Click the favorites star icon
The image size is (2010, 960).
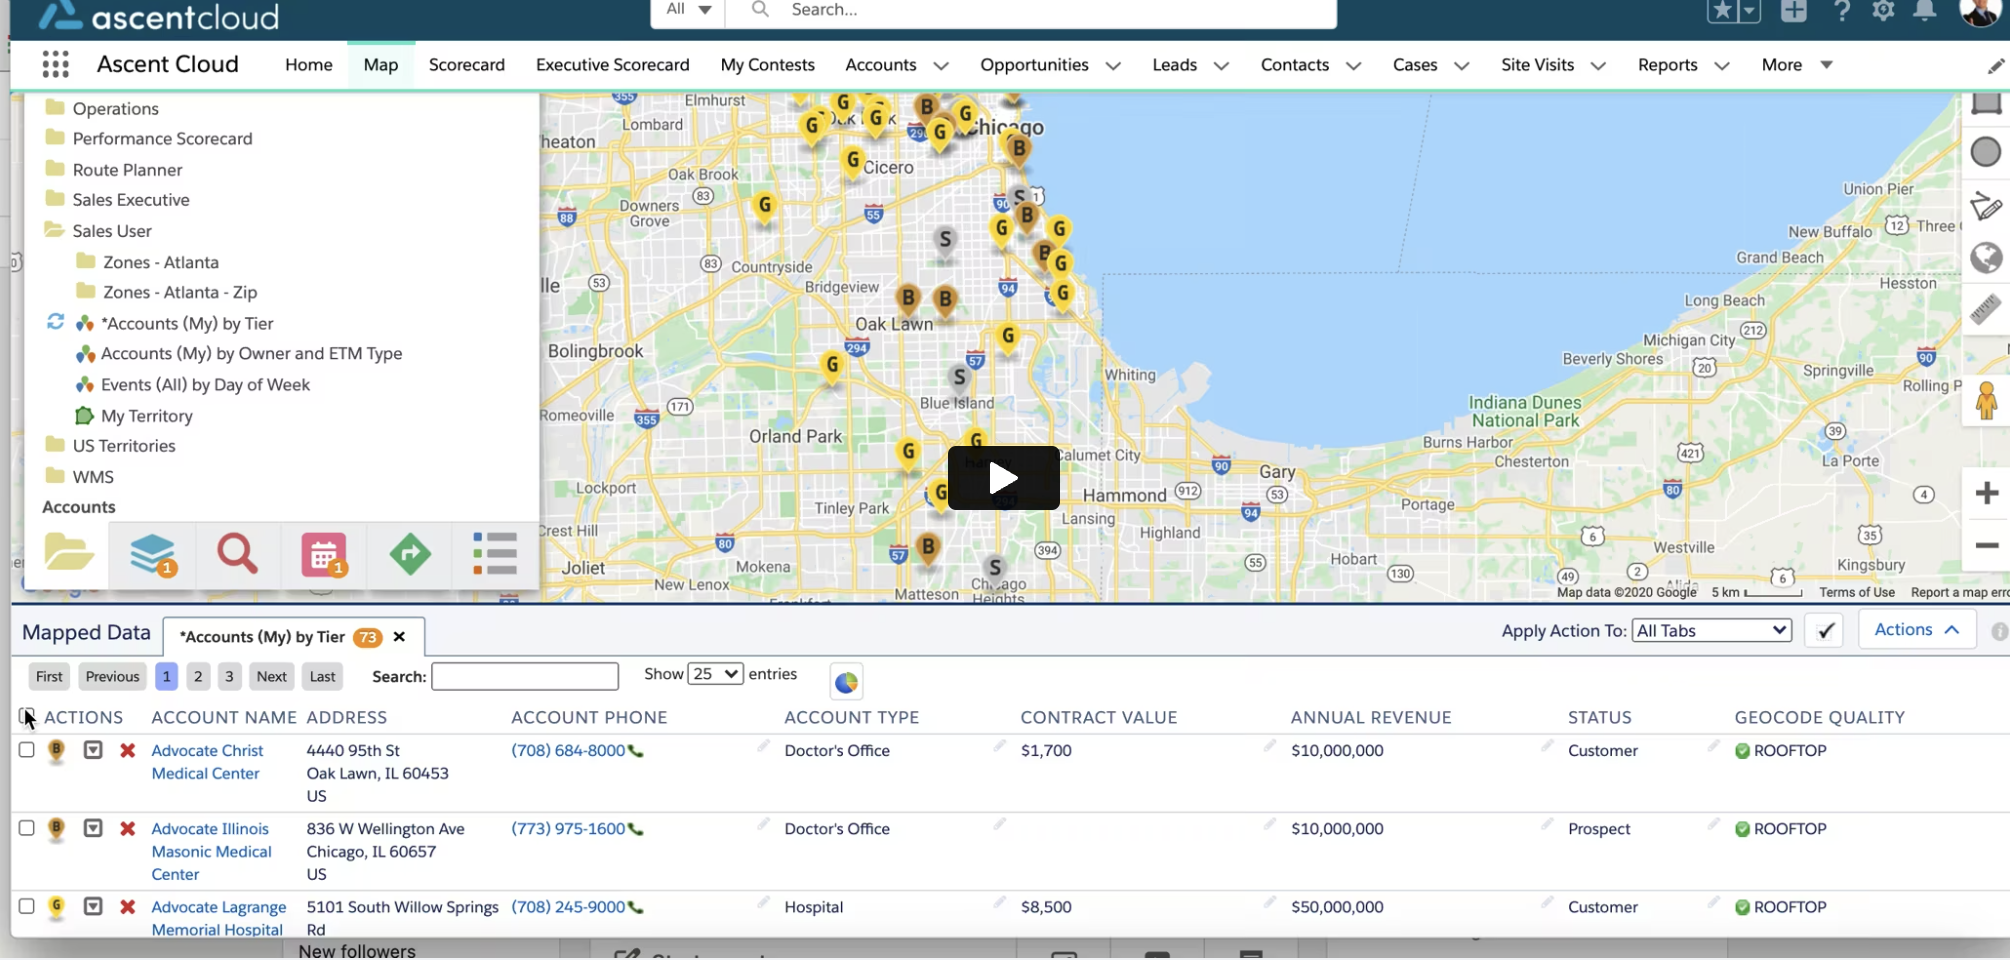(1722, 11)
